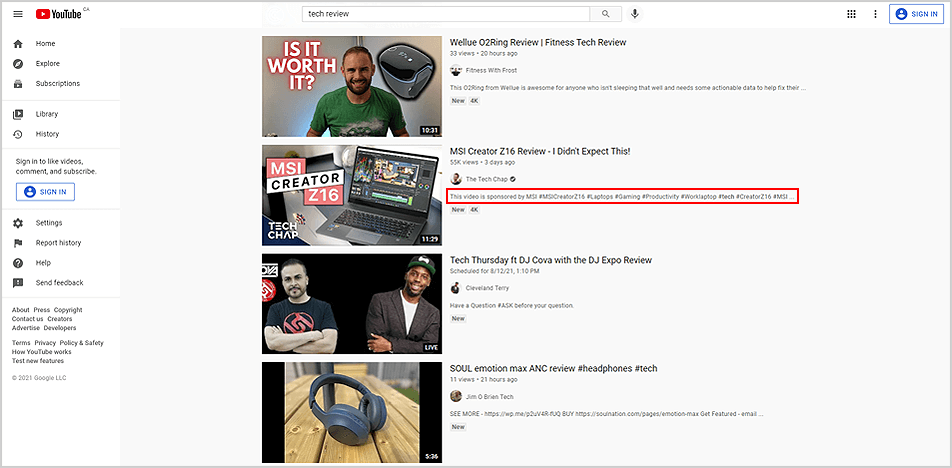This screenshot has height=468, width=952.
Task: Click the Advertise footer link
Action: (26, 328)
